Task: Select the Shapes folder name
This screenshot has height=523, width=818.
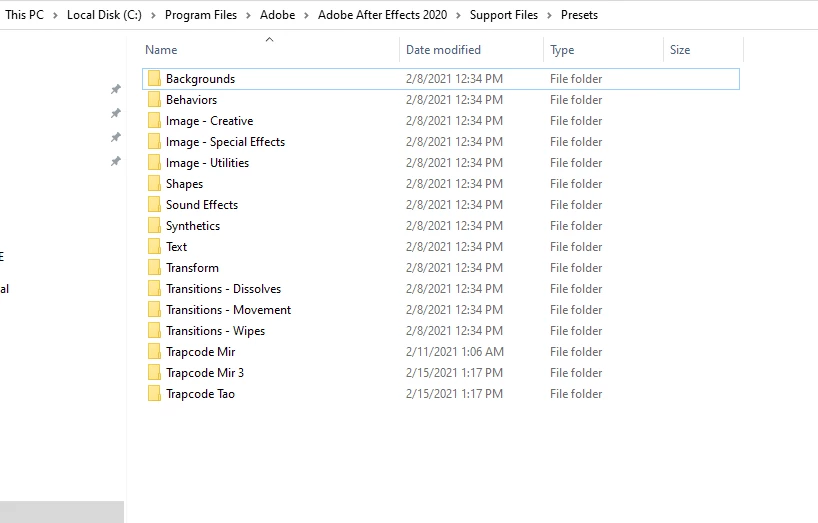Action: coord(184,184)
